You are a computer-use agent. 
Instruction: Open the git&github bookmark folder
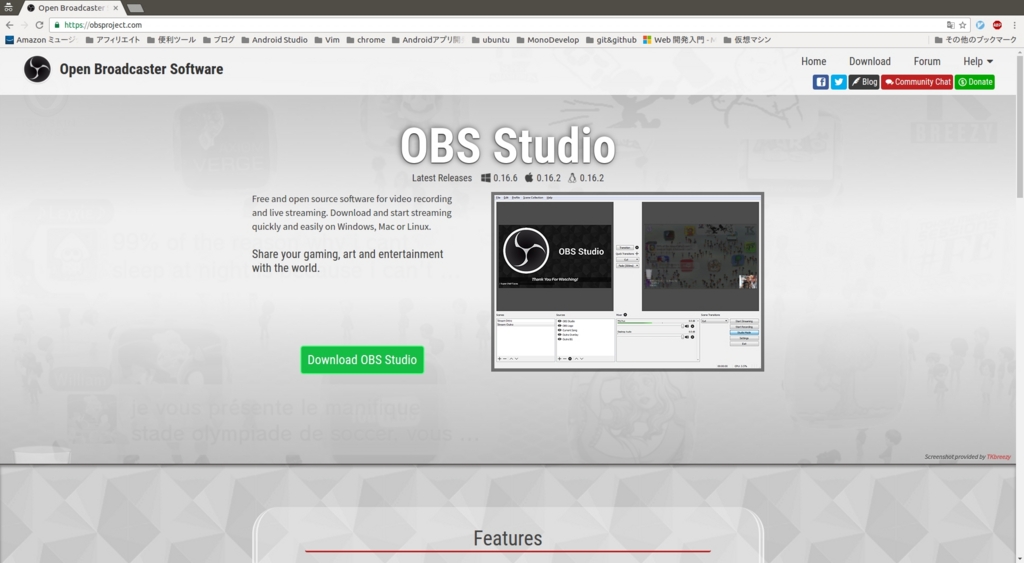click(611, 40)
